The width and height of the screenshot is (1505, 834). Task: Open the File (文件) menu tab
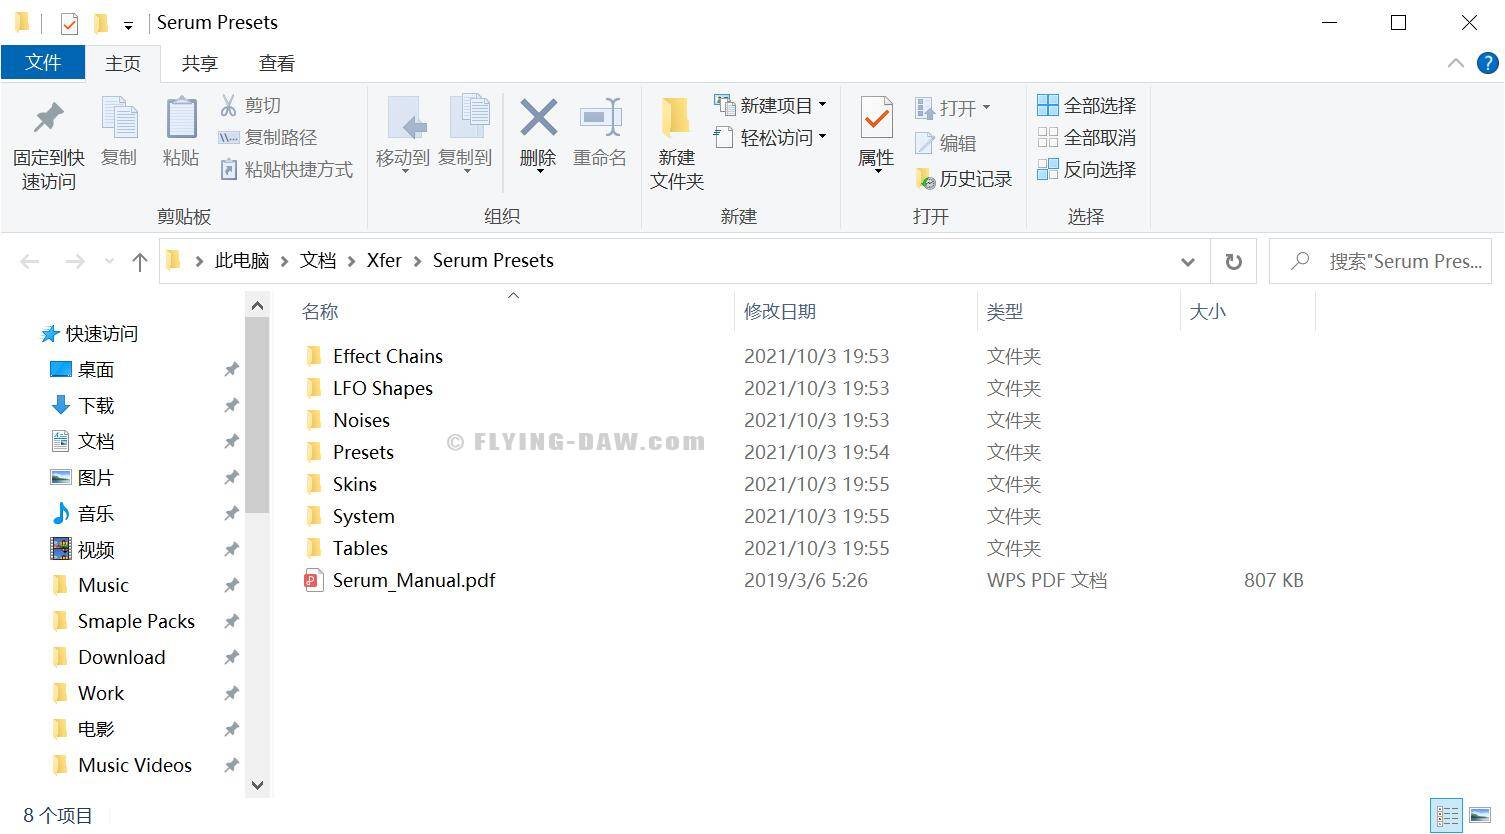click(x=43, y=62)
